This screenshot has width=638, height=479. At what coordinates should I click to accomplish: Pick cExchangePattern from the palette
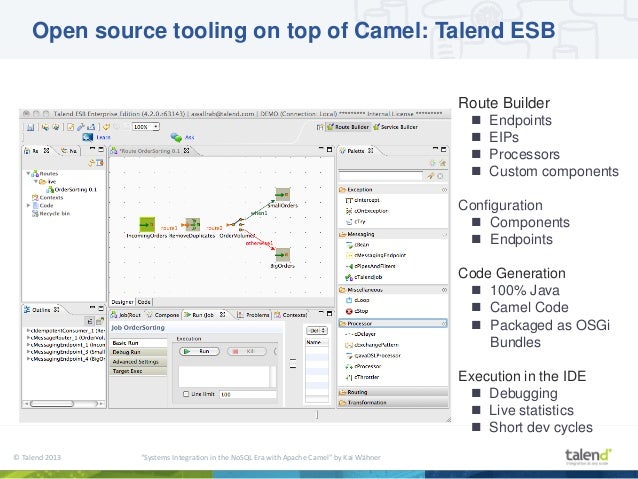(372, 345)
